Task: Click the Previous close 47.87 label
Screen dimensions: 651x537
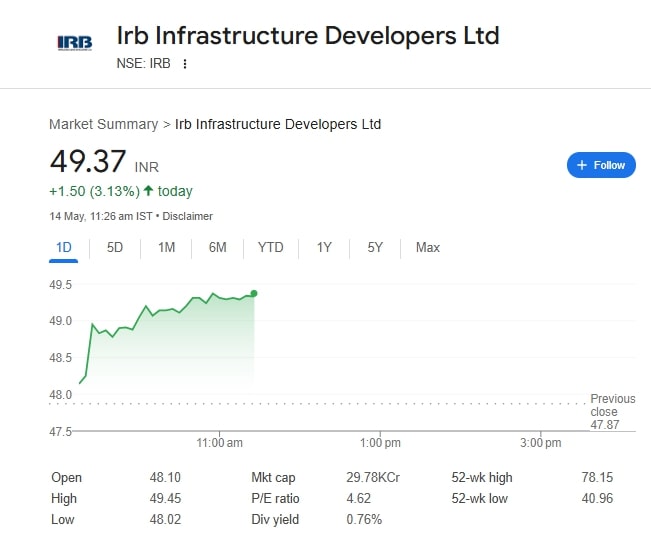Action: point(612,412)
